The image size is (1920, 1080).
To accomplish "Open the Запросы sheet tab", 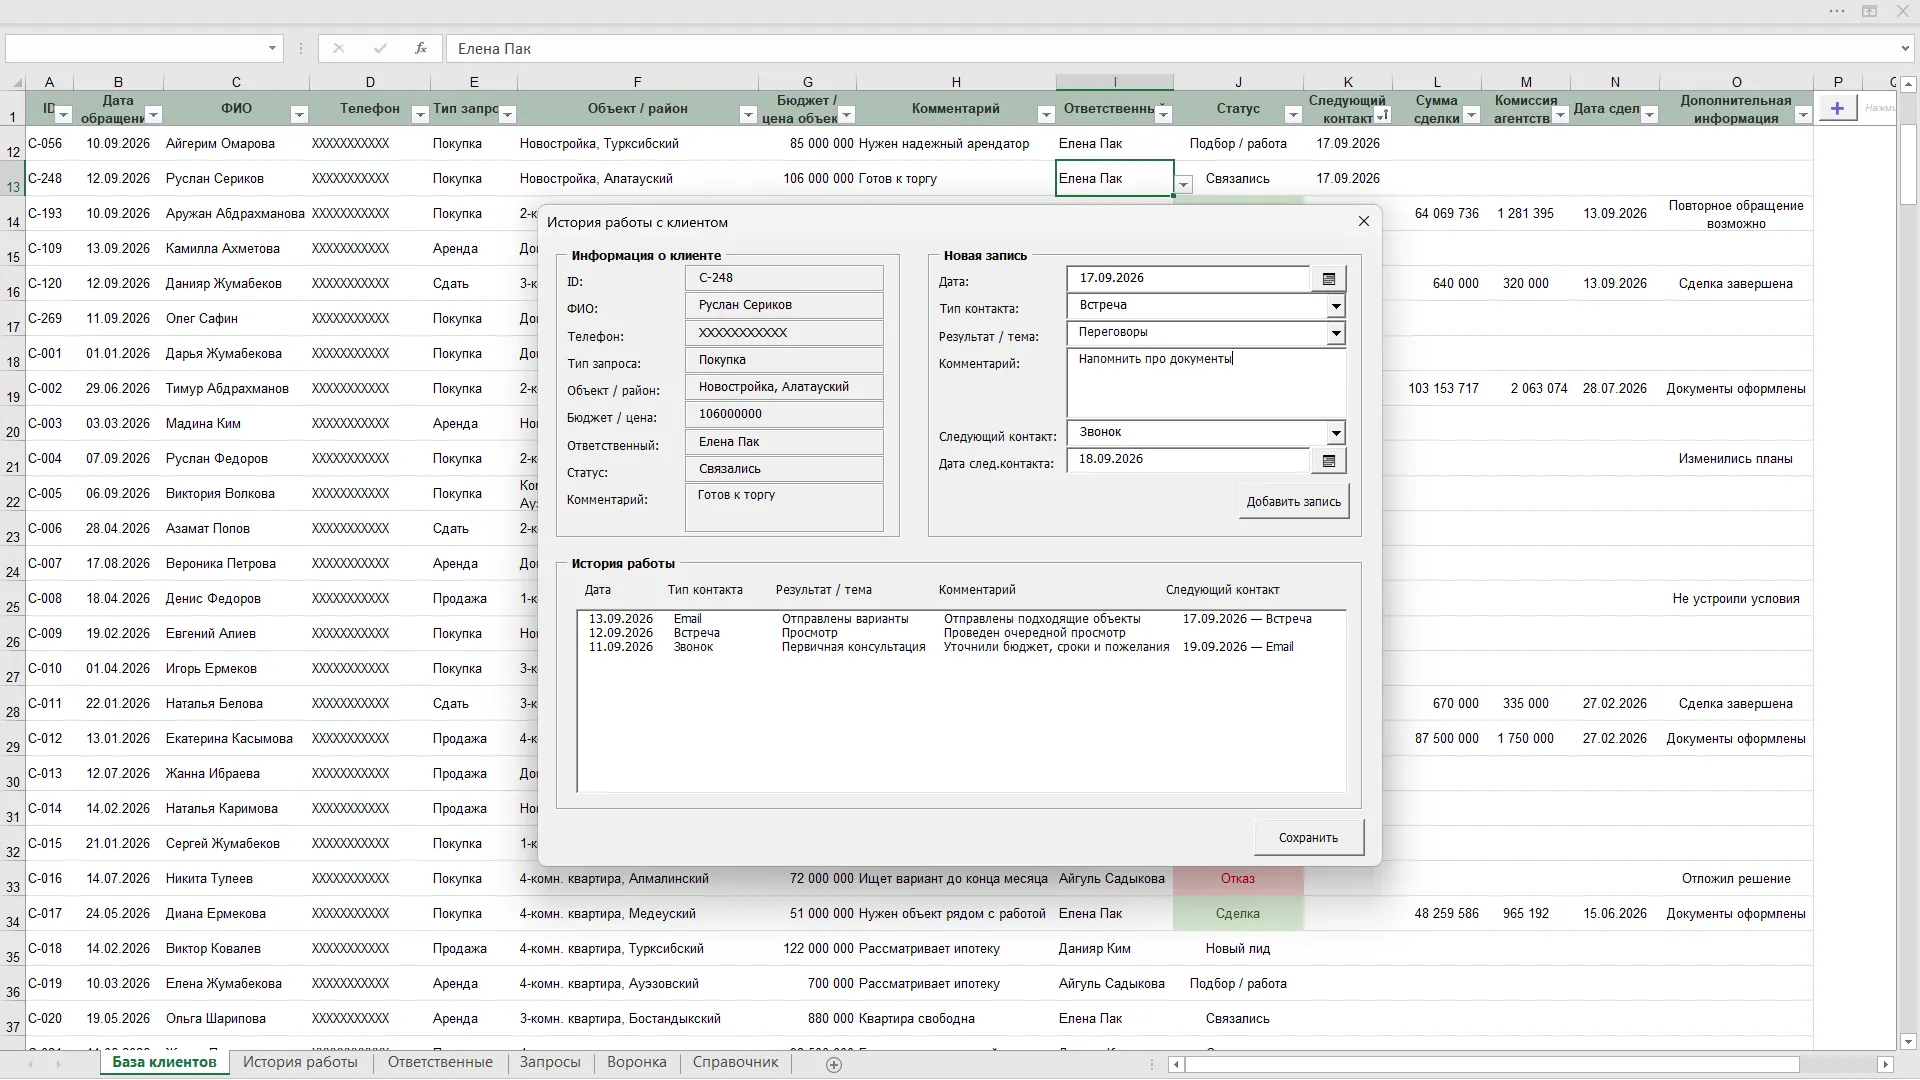I will tap(550, 1062).
